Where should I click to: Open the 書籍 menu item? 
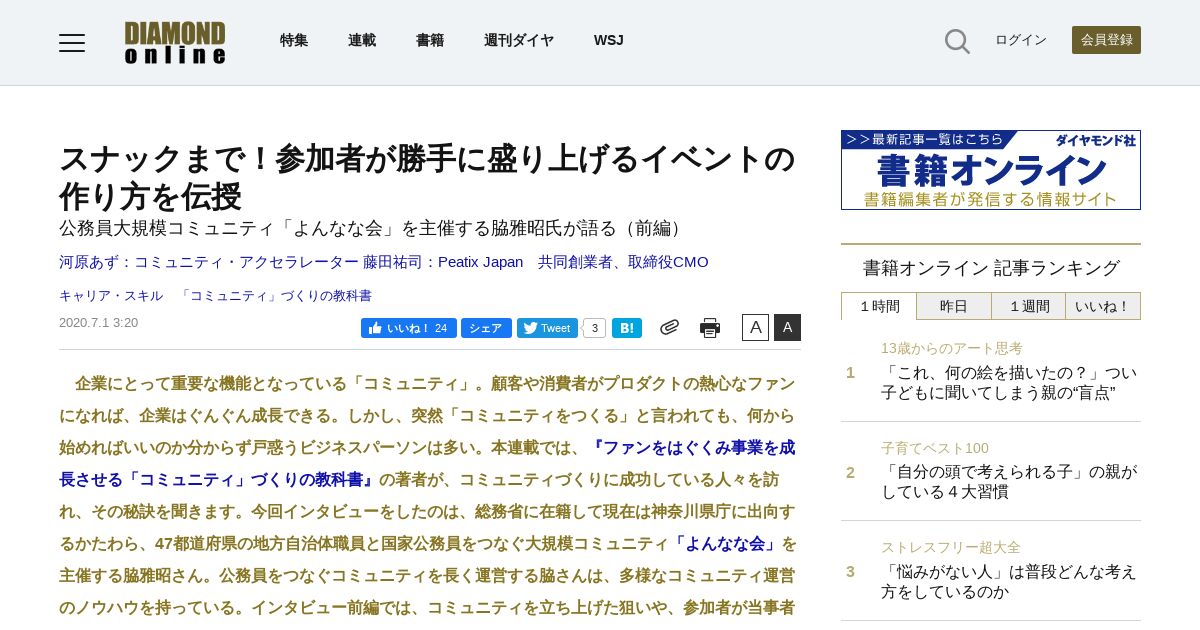(x=430, y=40)
